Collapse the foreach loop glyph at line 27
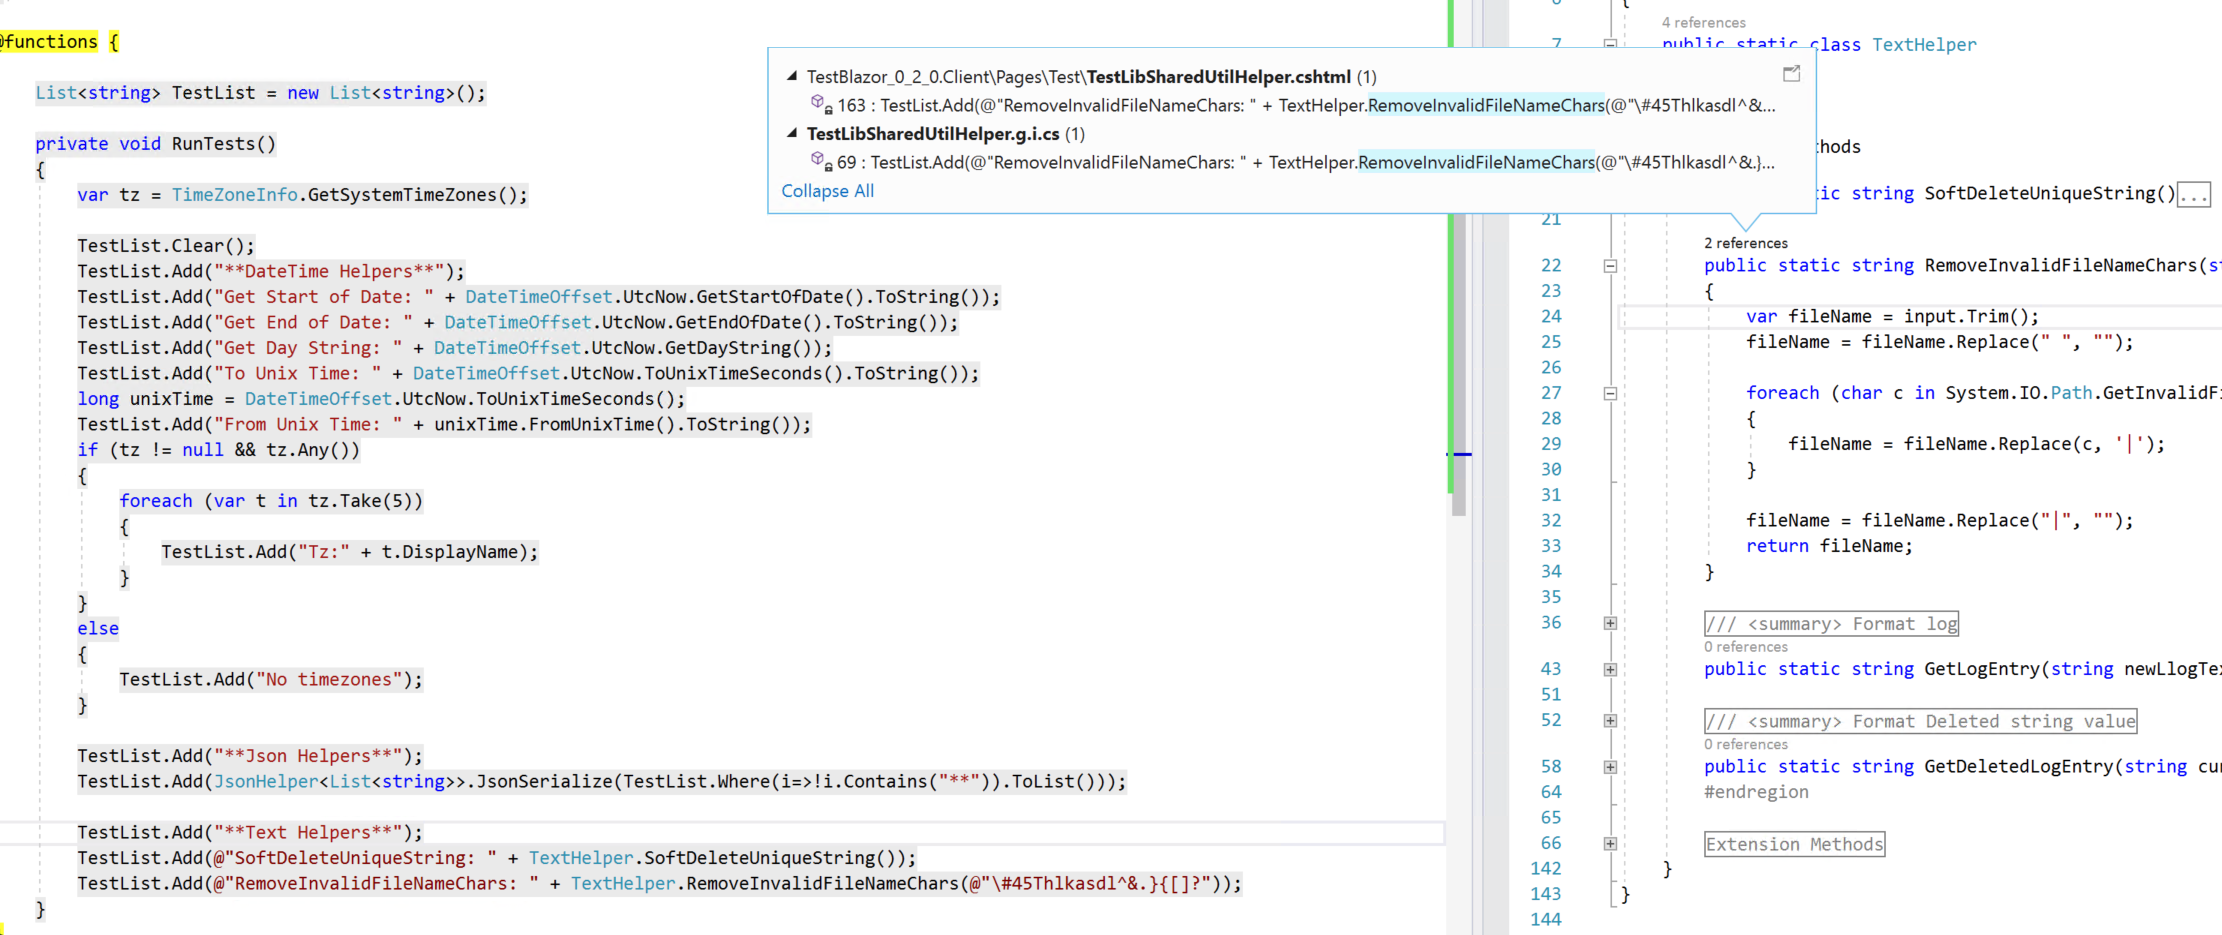The image size is (2222, 935). pos(1610,392)
